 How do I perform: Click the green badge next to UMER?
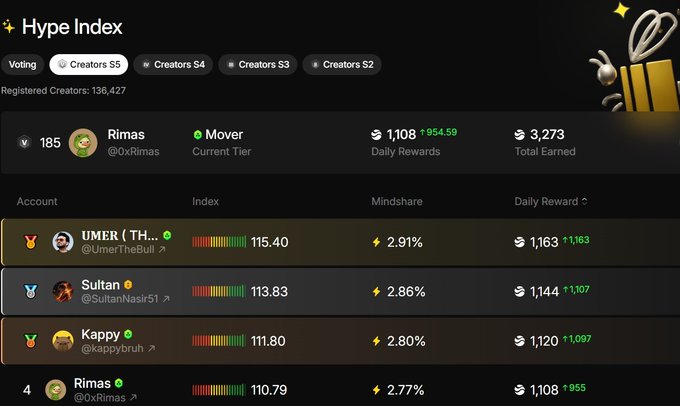(x=167, y=235)
